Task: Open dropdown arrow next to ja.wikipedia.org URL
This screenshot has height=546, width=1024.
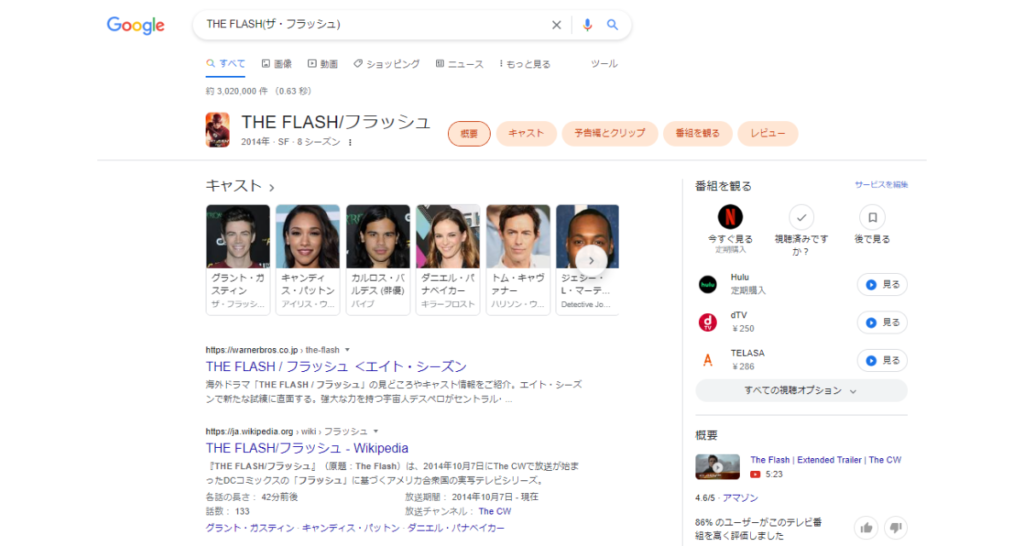Action: pyautogui.click(x=376, y=432)
